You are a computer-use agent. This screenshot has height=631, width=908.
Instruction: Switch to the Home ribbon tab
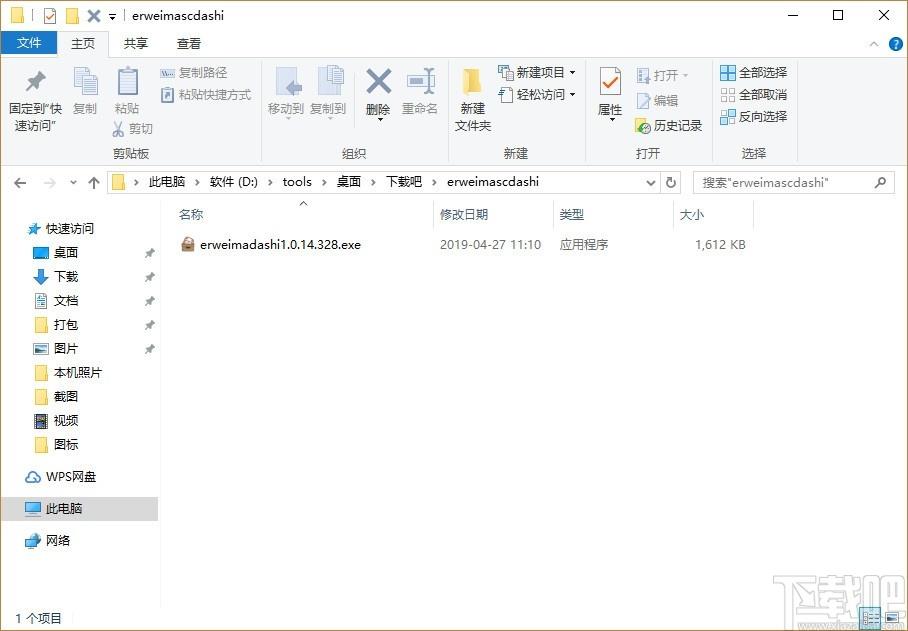click(83, 43)
